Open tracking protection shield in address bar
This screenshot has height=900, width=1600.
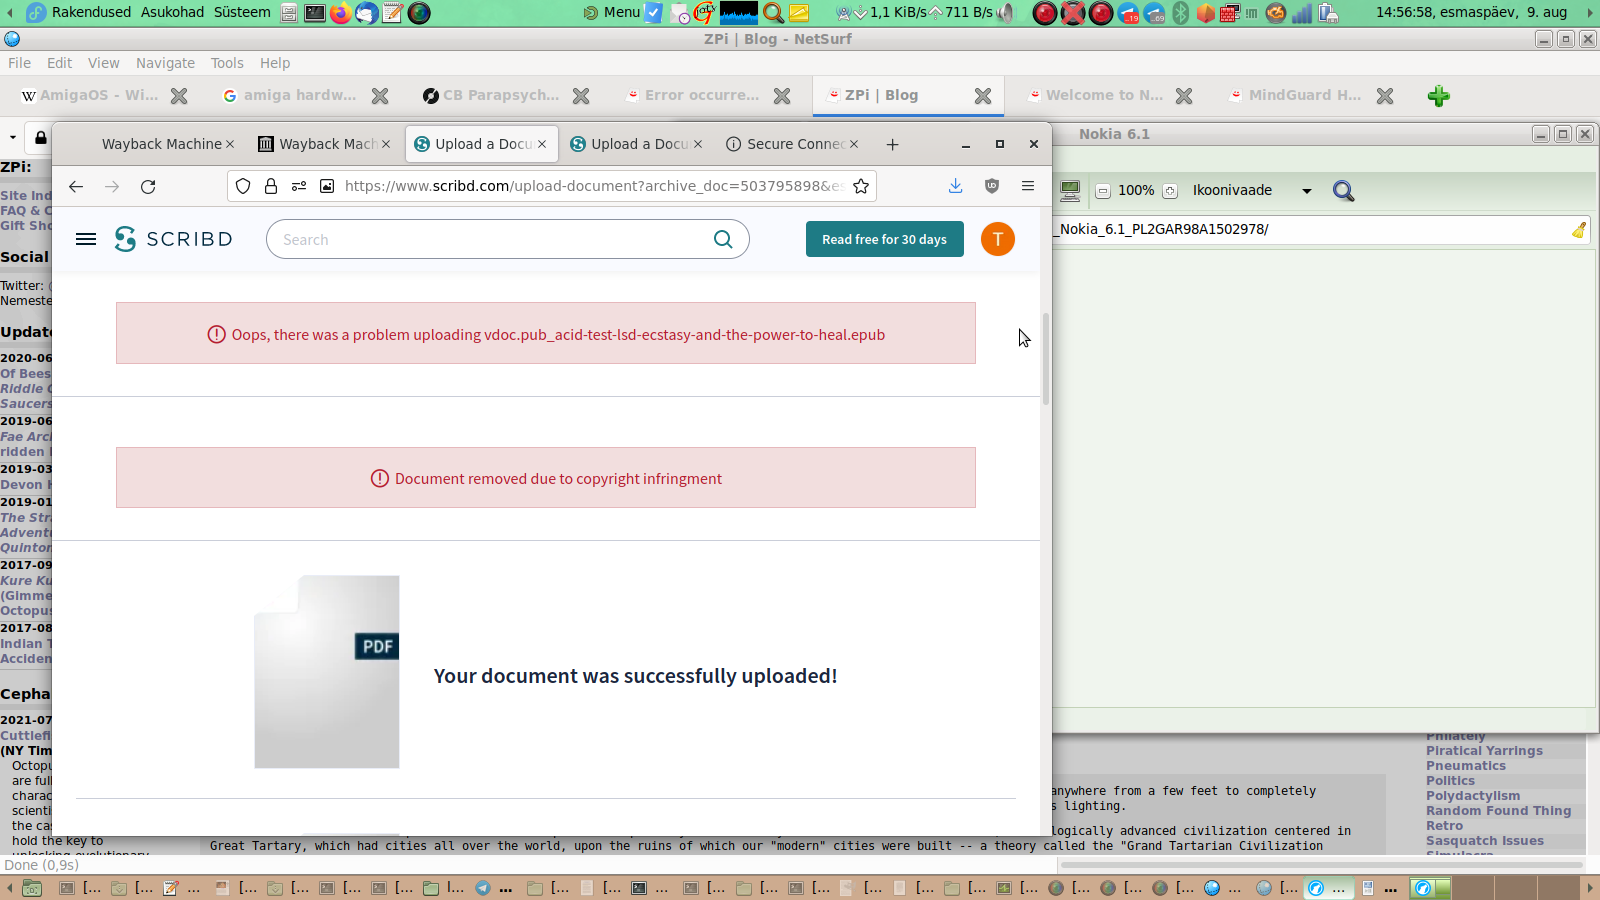tap(243, 186)
